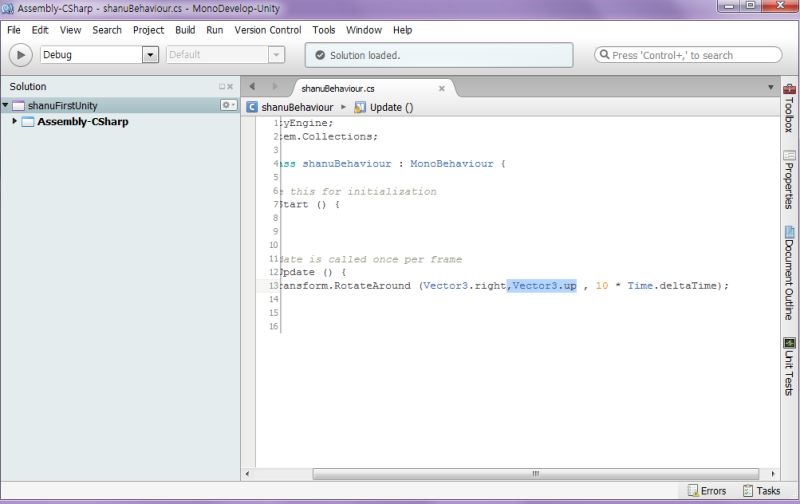
Task: Click 'Time.deltaTime' in line 13
Action: click(672, 286)
